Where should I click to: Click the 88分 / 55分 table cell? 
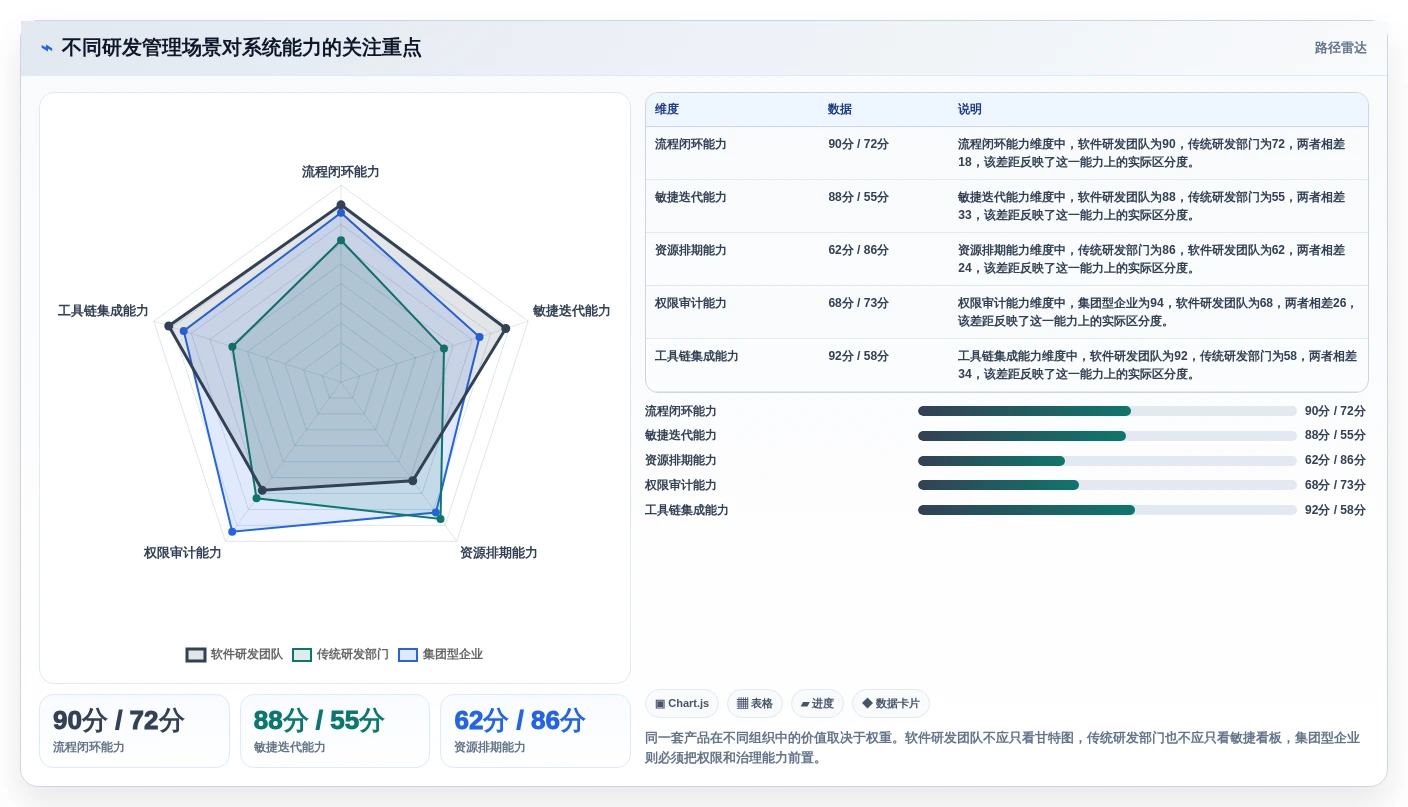pyautogui.click(x=858, y=197)
